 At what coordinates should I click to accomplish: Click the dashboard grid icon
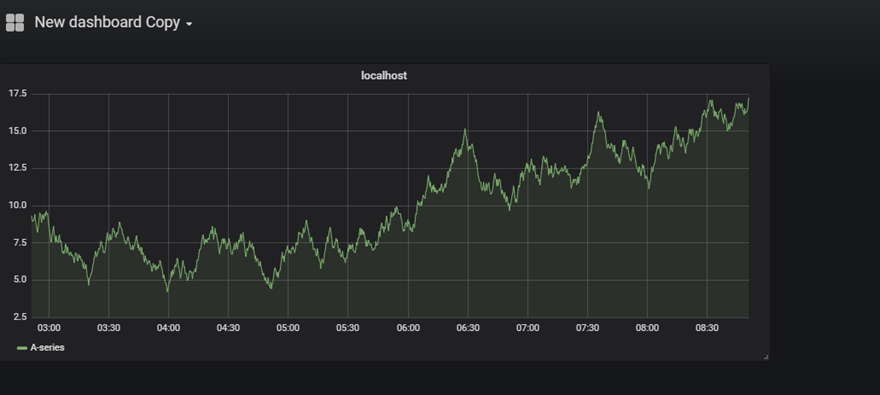point(15,23)
